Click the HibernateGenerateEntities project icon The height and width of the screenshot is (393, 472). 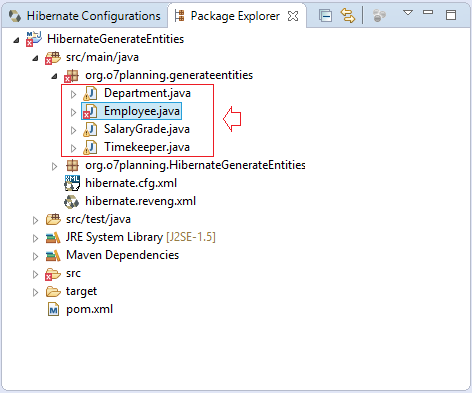[34, 39]
